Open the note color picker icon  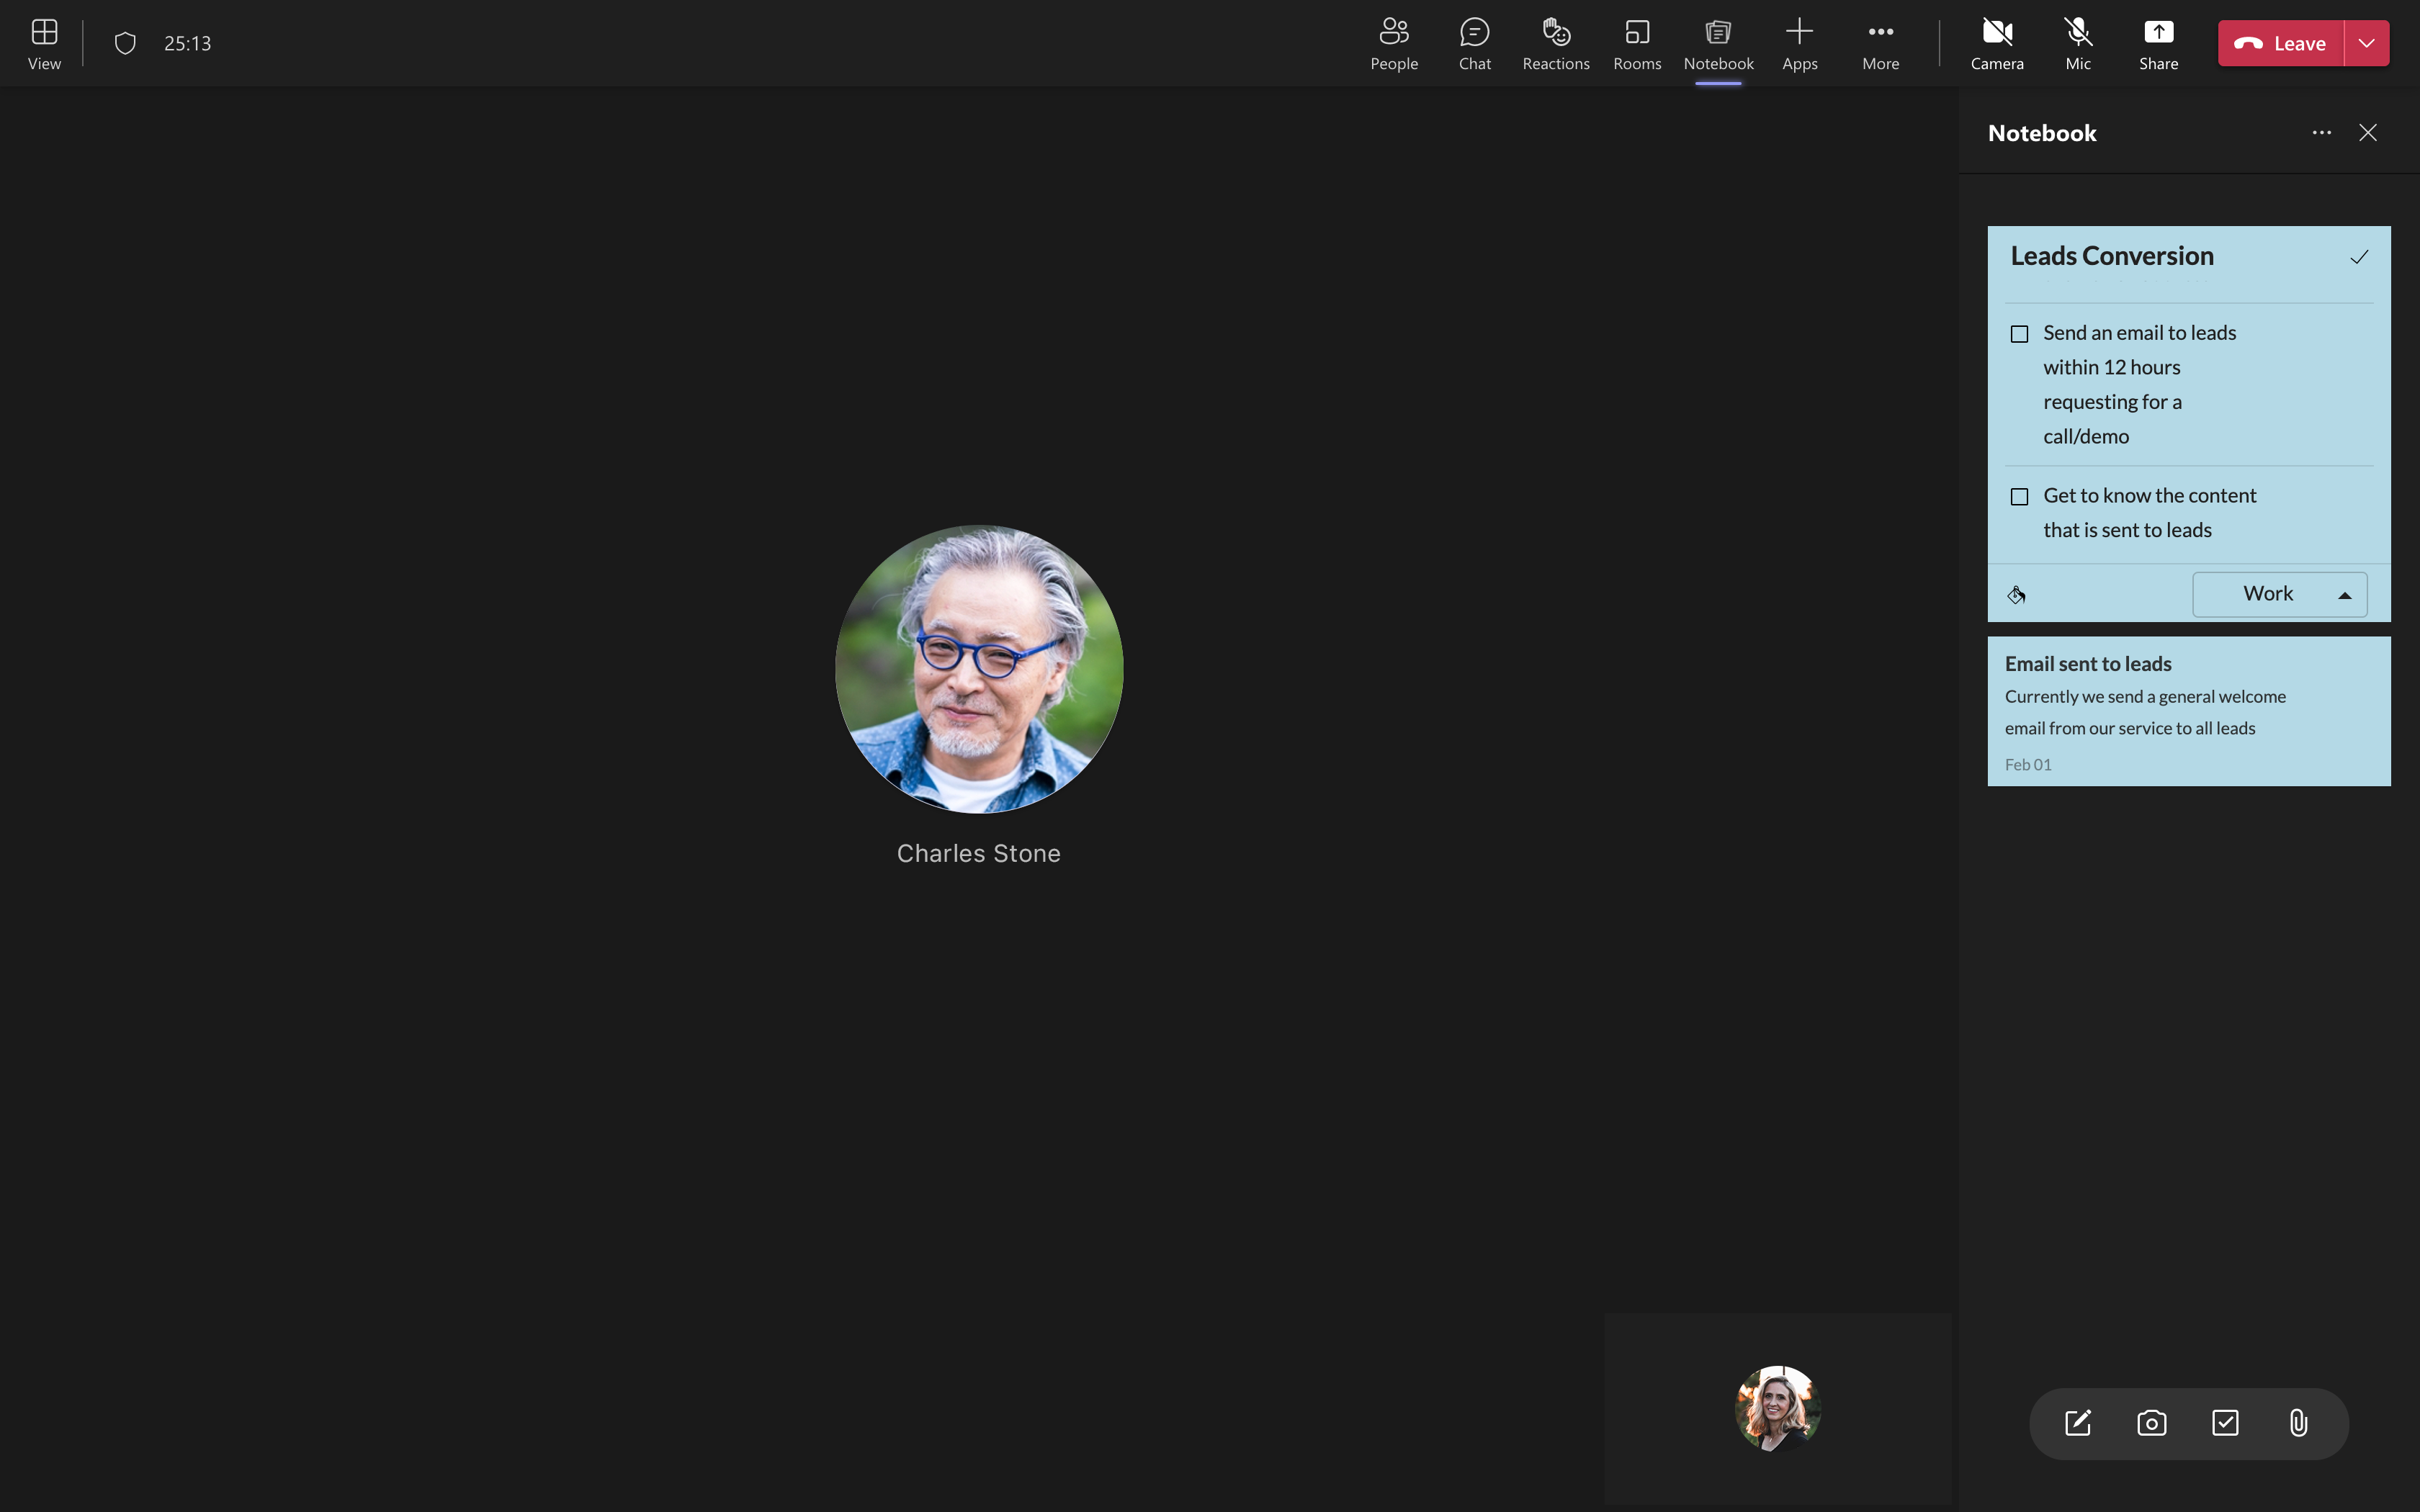(2016, 595)
